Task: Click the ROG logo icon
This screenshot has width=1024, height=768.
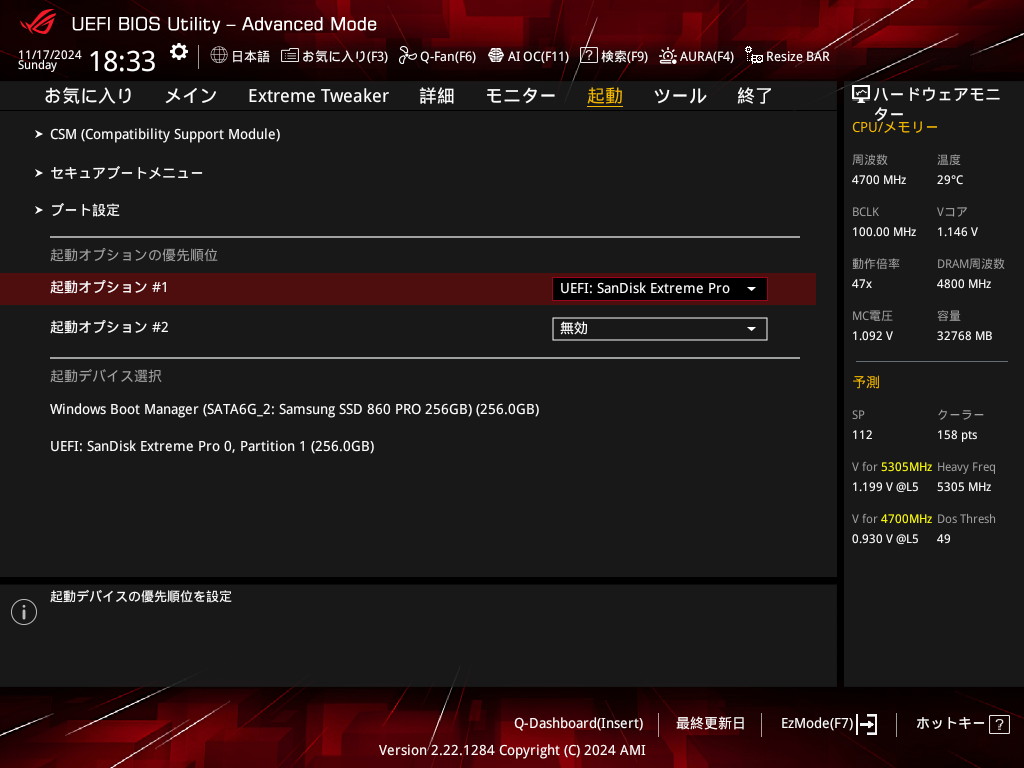Action: 38,23
